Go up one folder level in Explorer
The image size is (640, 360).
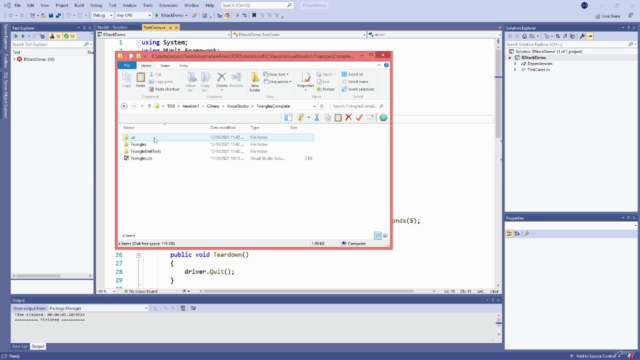point(149,106)
